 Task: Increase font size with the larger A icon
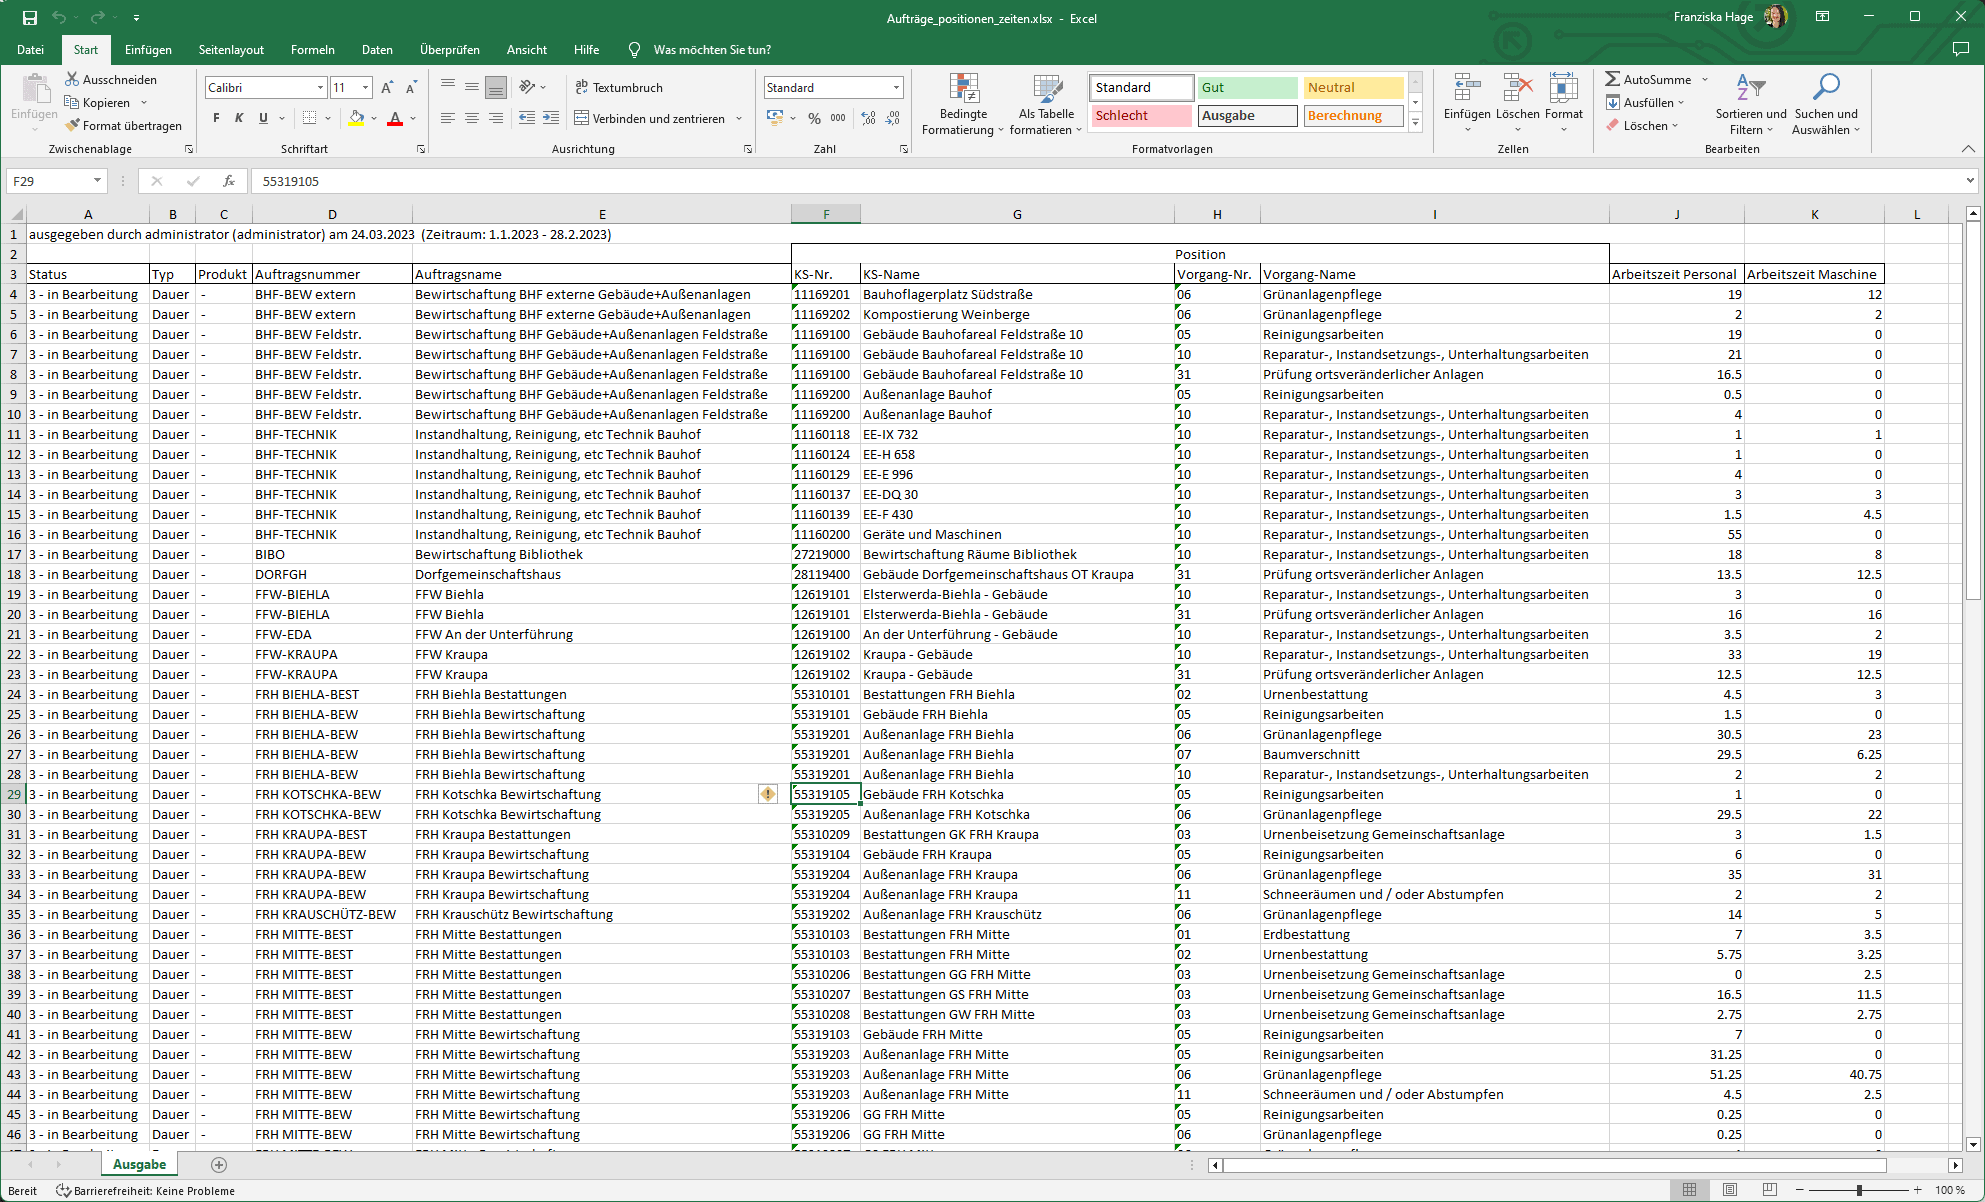pos(387,88)
